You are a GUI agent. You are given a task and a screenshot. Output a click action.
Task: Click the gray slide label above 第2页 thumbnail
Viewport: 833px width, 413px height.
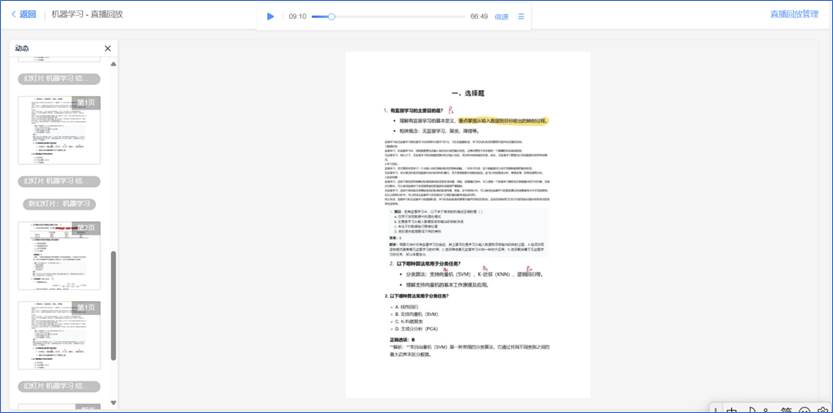59,204
